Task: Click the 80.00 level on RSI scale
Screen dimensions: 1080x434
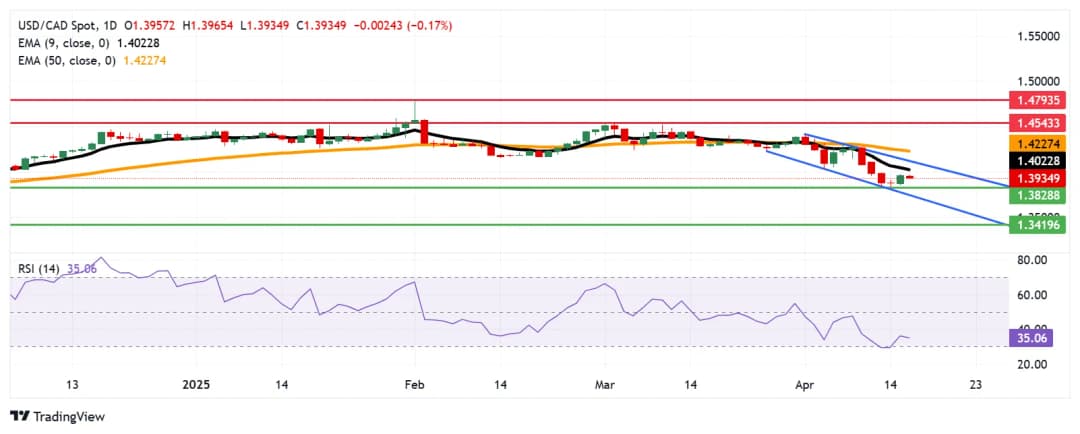Action: coord(1032,260)
